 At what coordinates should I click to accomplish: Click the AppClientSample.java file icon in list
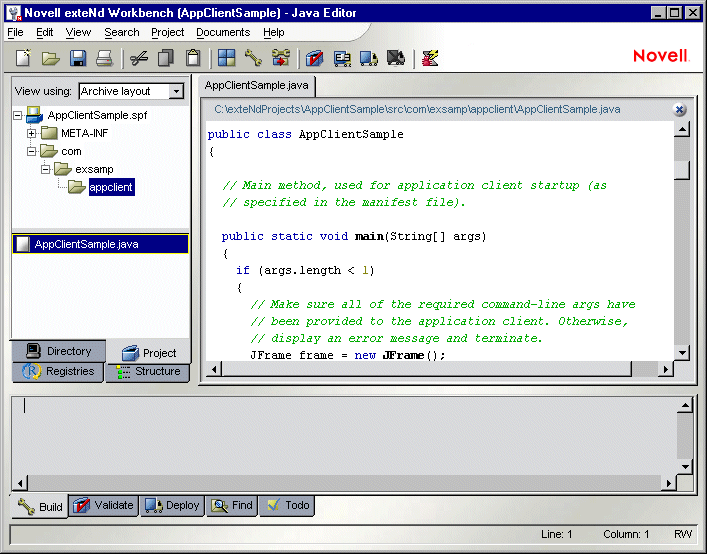(23, 244)
